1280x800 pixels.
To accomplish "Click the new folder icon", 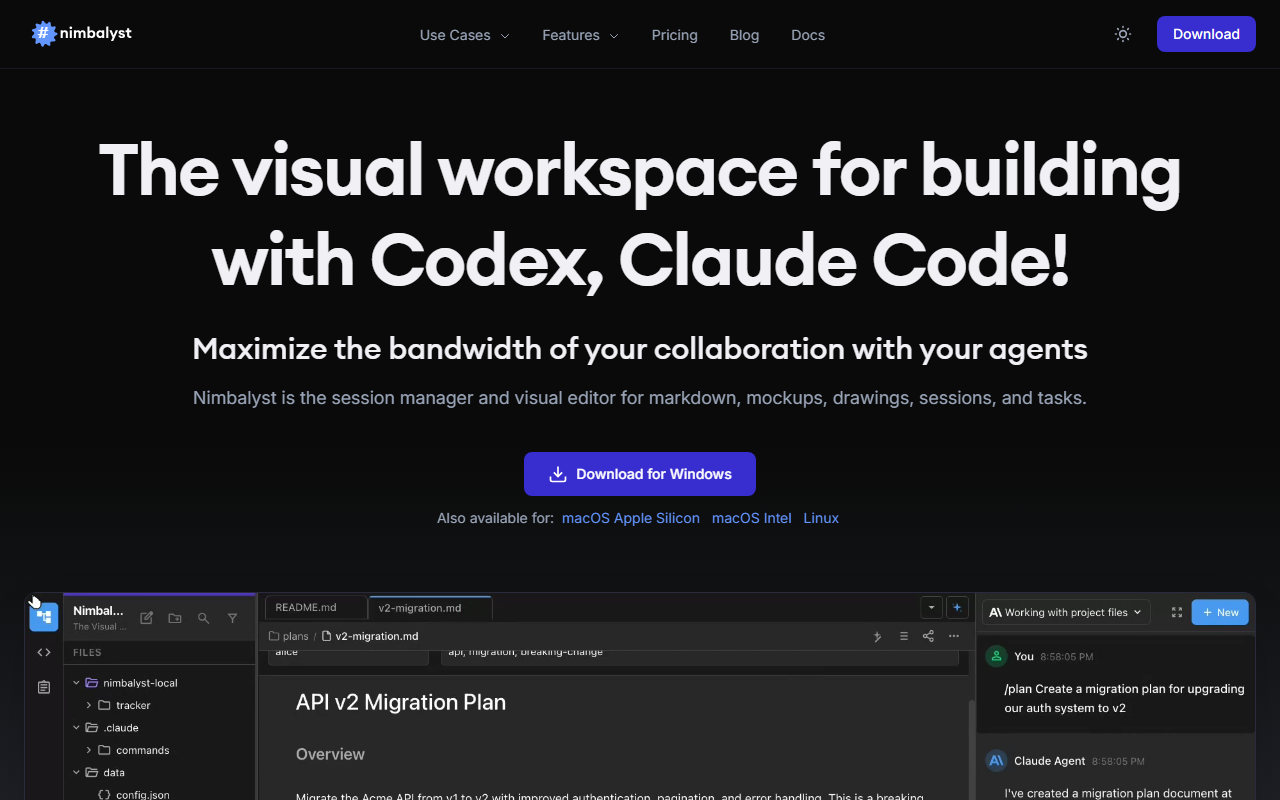I will [175, 618].
